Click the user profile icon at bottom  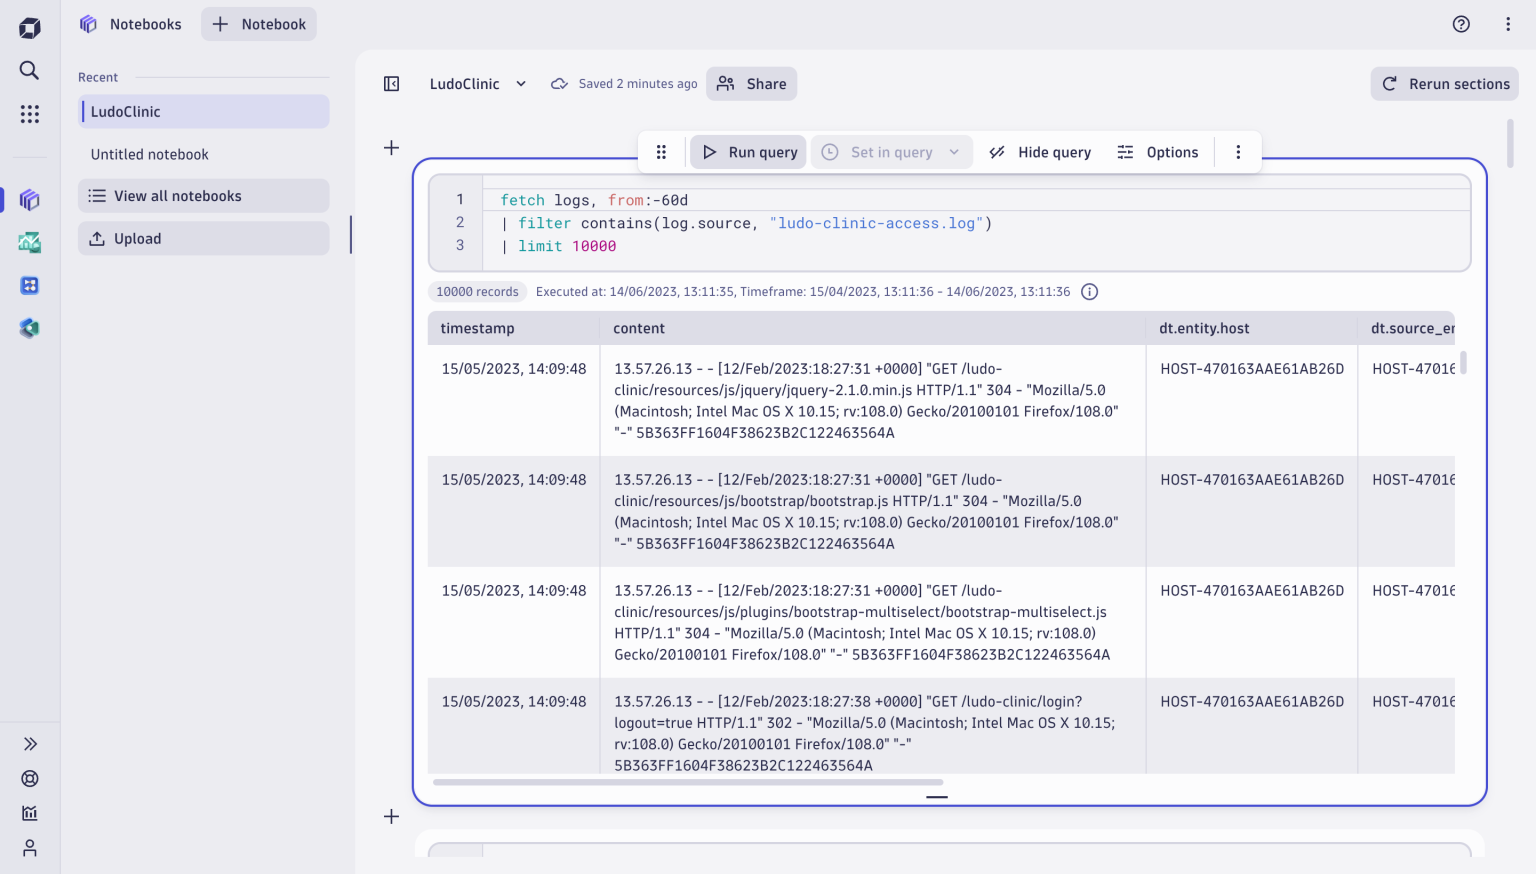tap(29, 848)
